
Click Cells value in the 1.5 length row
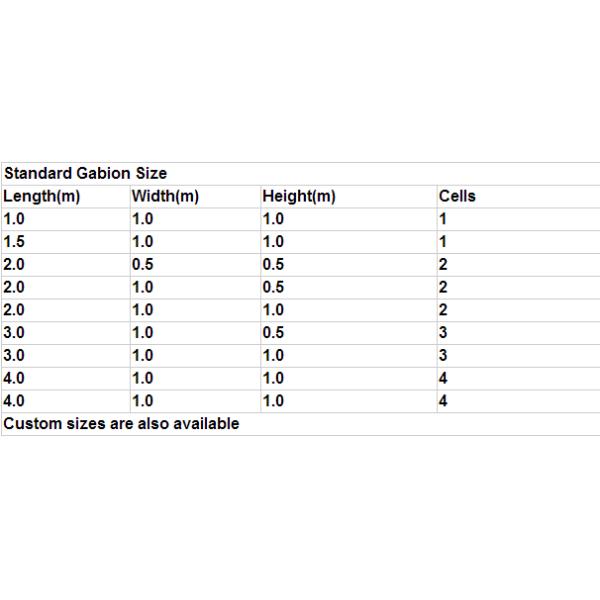(x=443, y=242)
